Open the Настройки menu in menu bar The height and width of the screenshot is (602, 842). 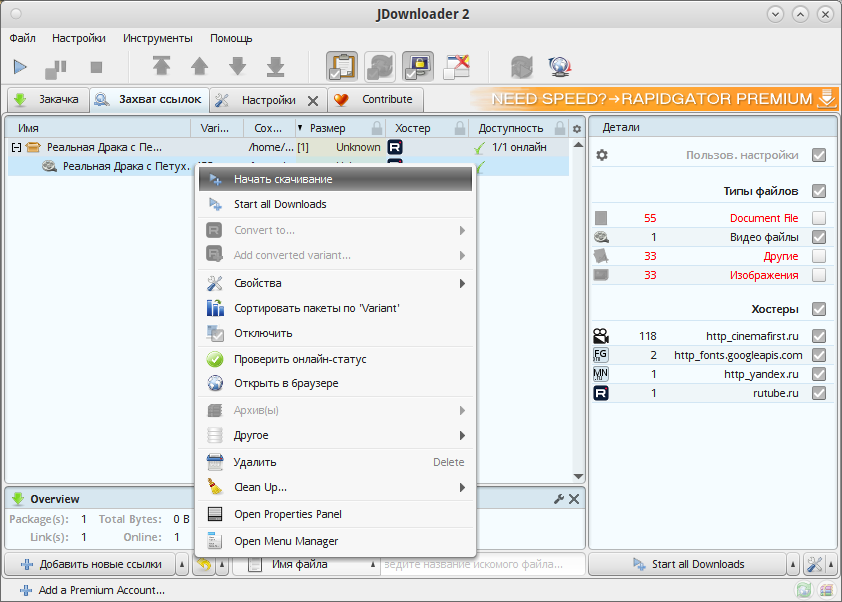tap(79, 38)
